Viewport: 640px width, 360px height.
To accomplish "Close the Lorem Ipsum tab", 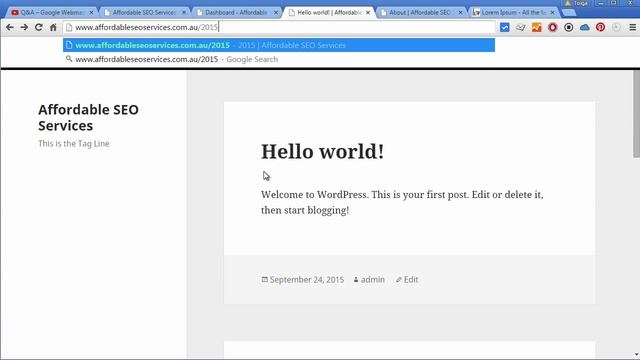I will pyautogui.click(x=553, y=13).
